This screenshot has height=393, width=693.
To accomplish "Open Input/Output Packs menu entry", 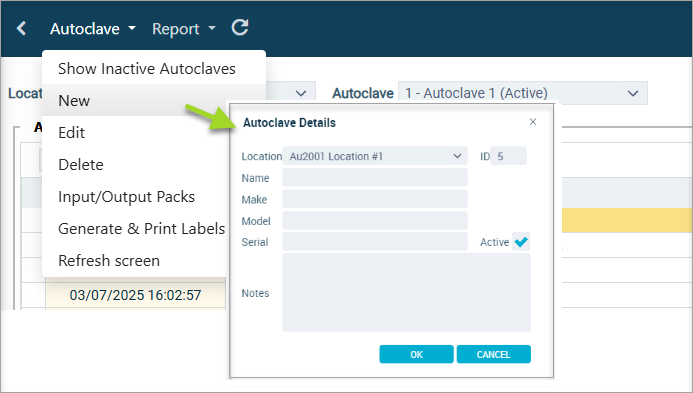I will [x=135, y=197].
